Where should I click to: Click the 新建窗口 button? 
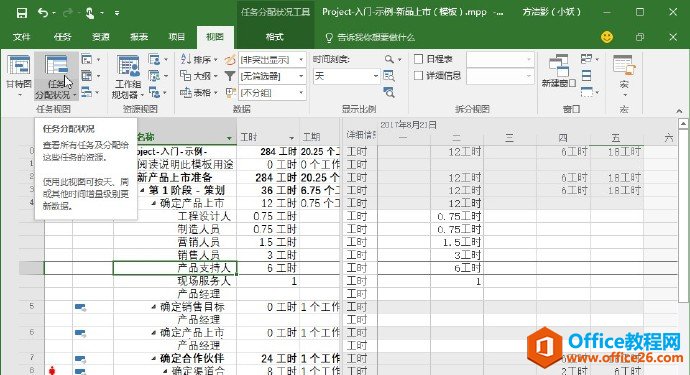[558, 71]
